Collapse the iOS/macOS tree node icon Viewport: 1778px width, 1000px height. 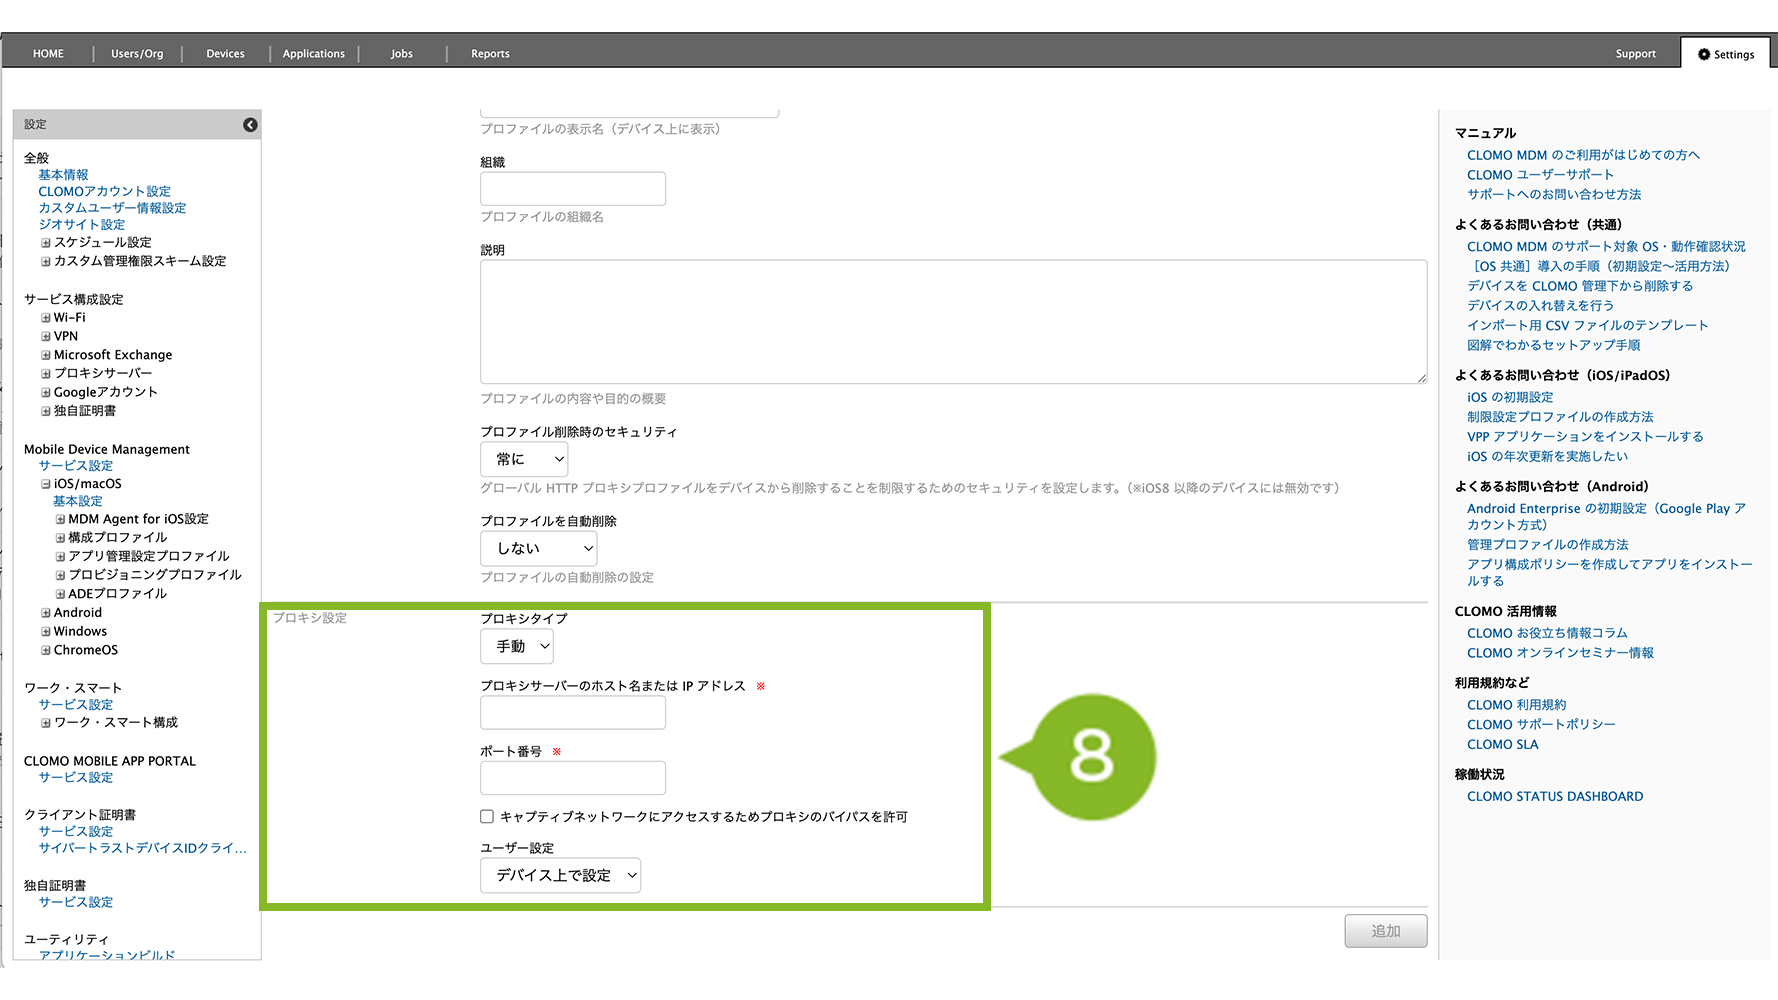point(45,484)
